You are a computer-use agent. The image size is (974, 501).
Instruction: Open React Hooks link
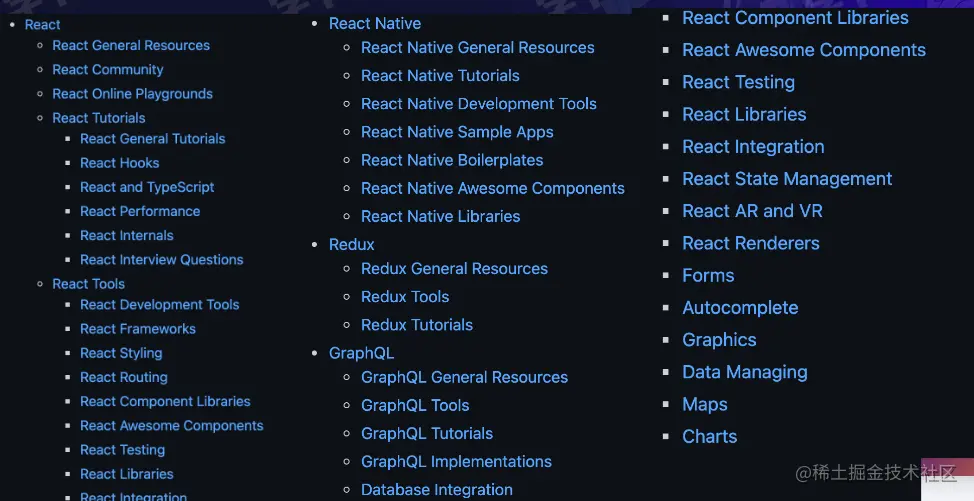119,163
